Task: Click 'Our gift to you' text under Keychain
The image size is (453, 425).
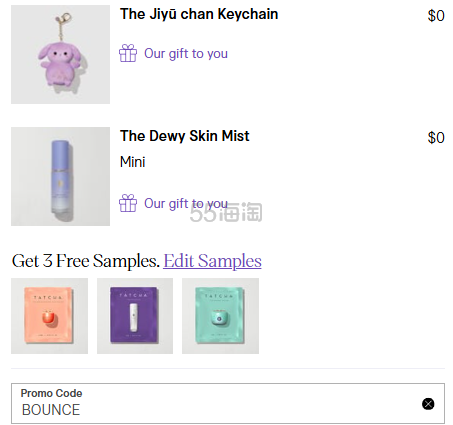Action: tap(186, 54)
